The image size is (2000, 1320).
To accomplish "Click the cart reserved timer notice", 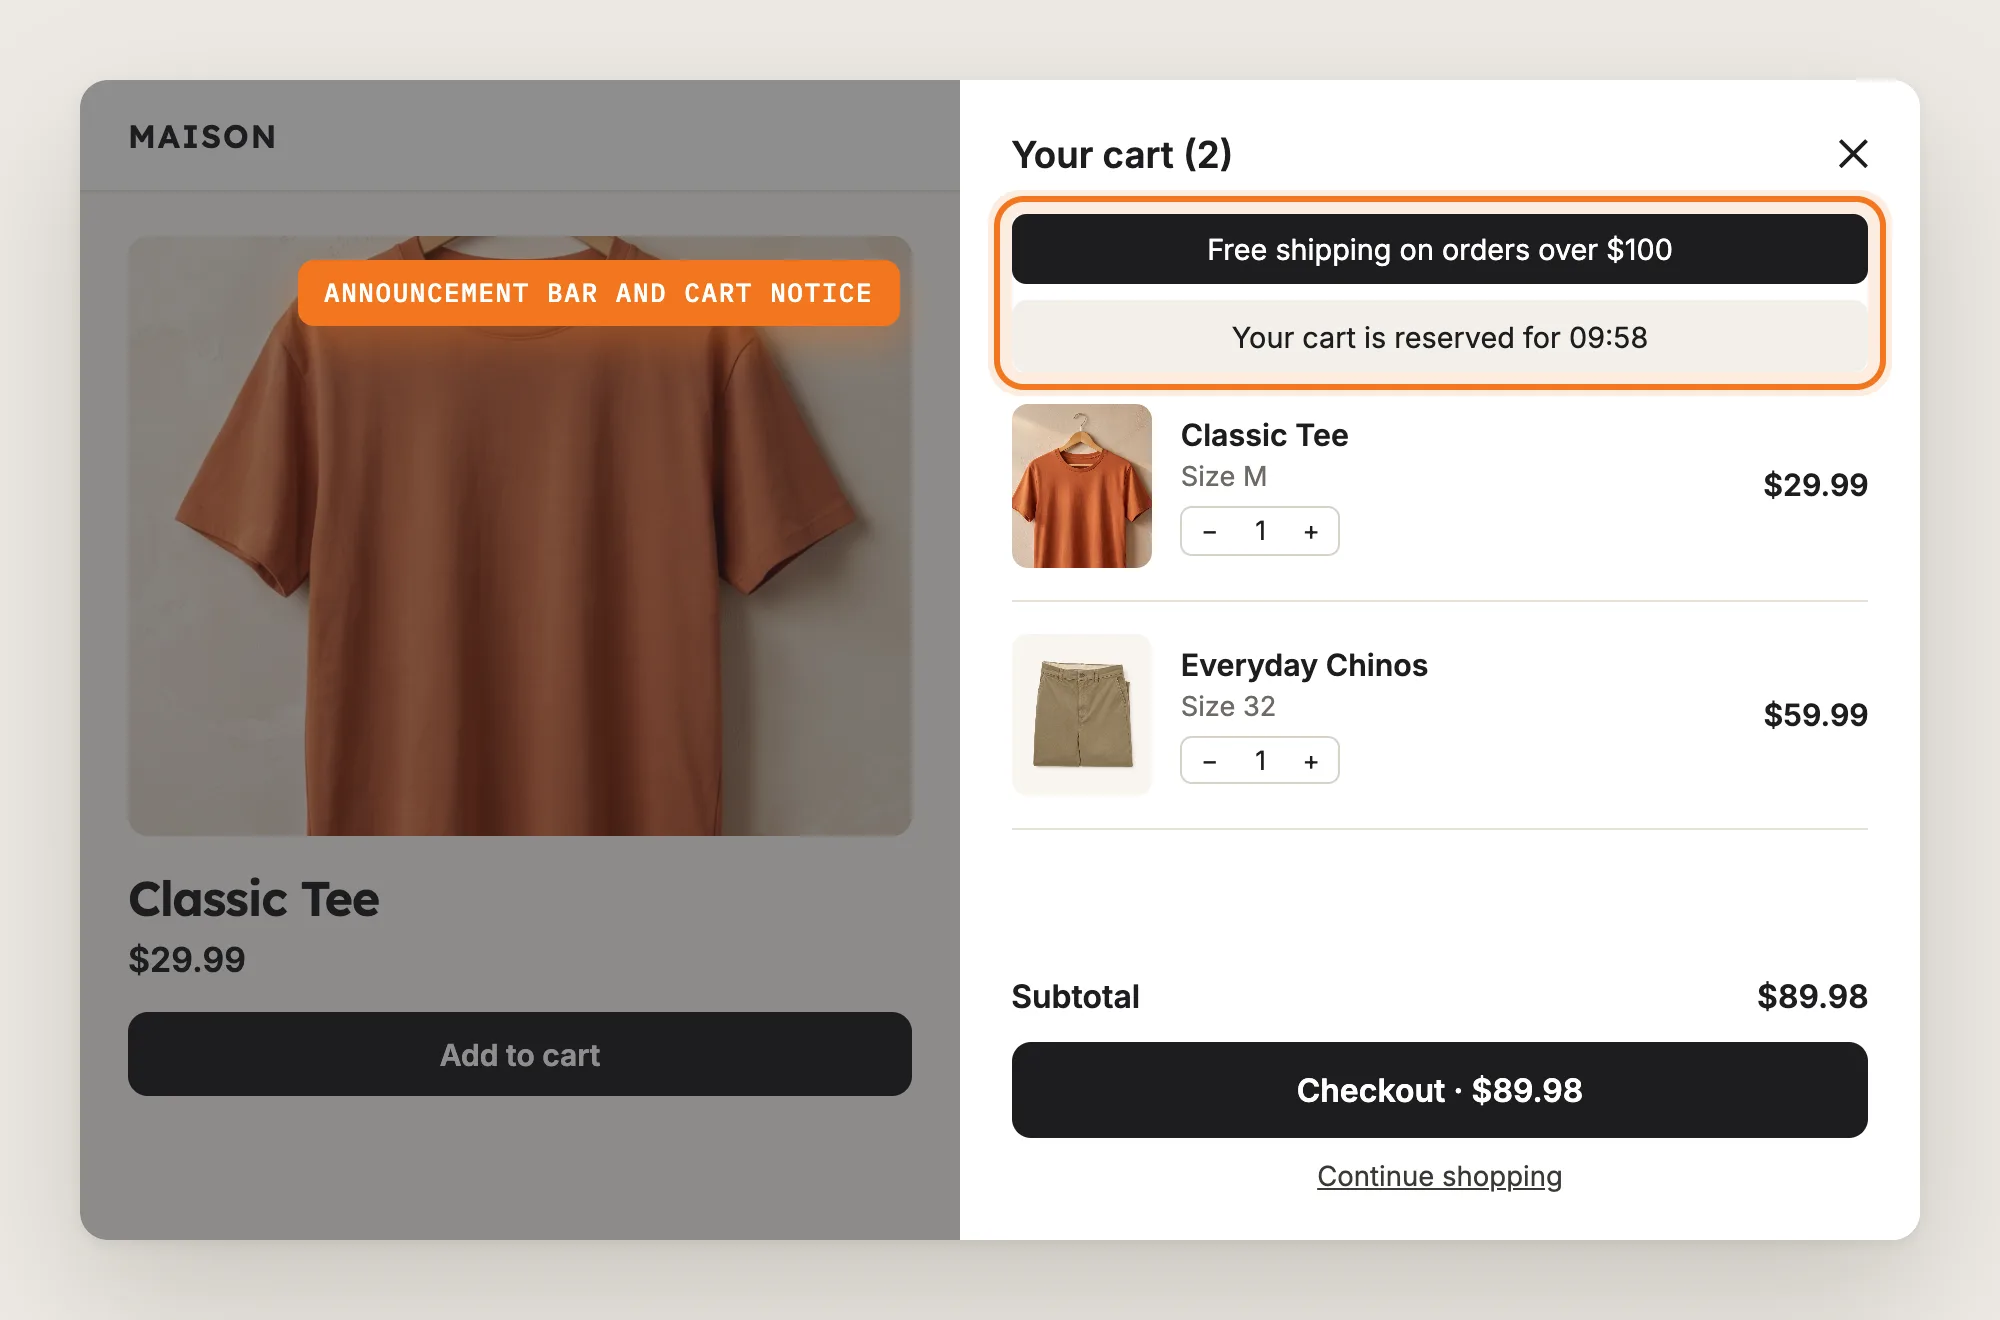I will [1440, 337].
